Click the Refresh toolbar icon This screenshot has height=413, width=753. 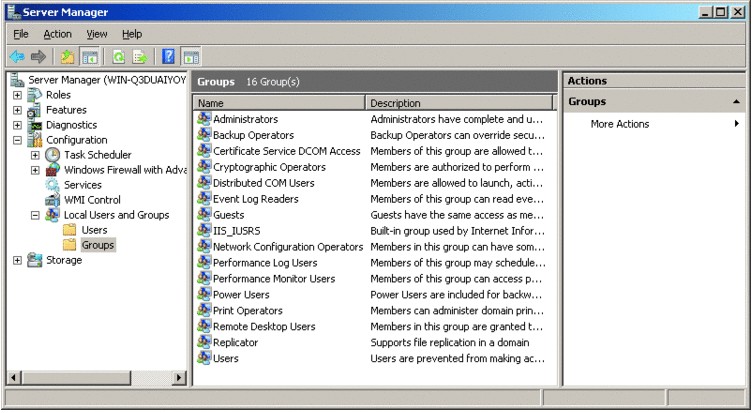pyautogui.click(x=118, y=57)
